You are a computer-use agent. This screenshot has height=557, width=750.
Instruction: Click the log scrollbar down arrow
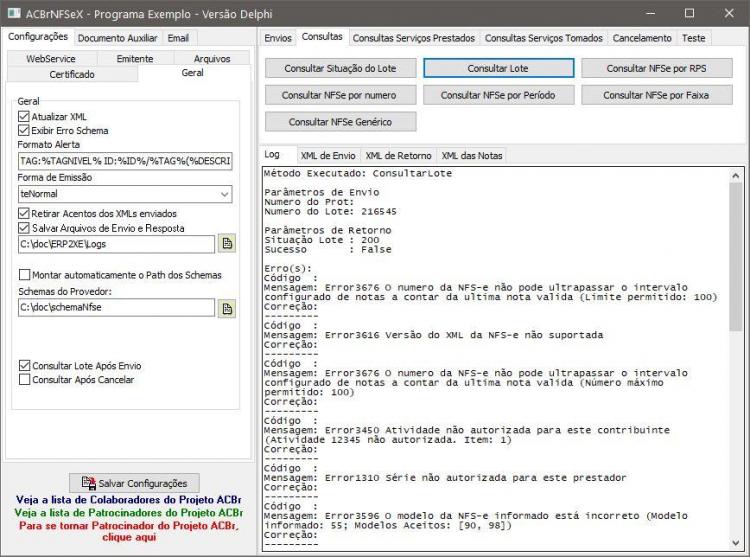pos(736,543)
